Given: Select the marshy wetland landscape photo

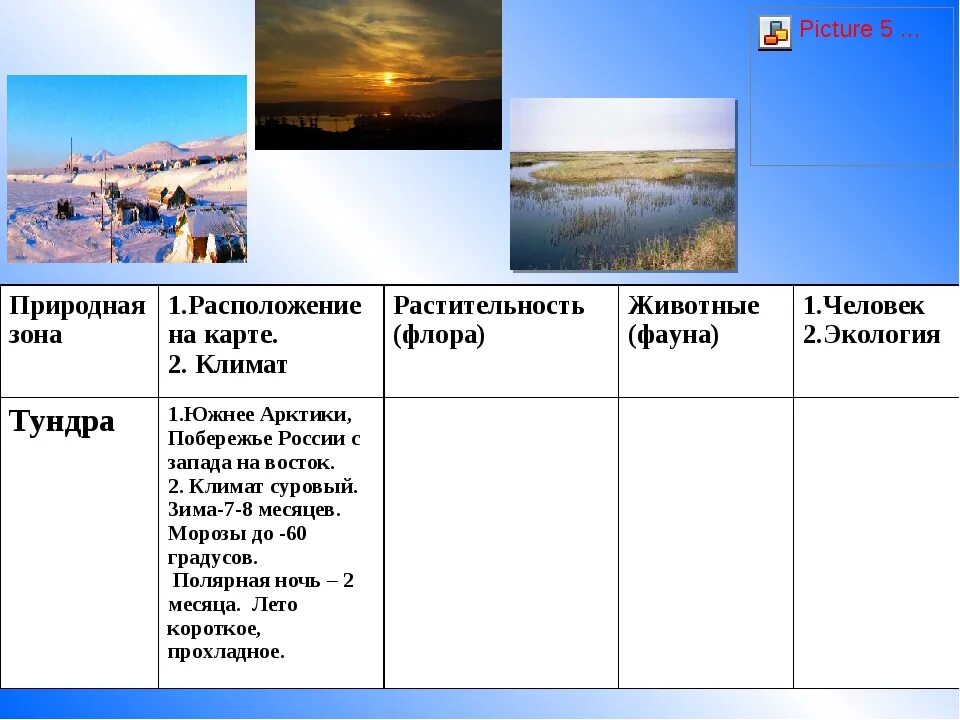Looking at the screenshot, I should (x=624, y=185).
